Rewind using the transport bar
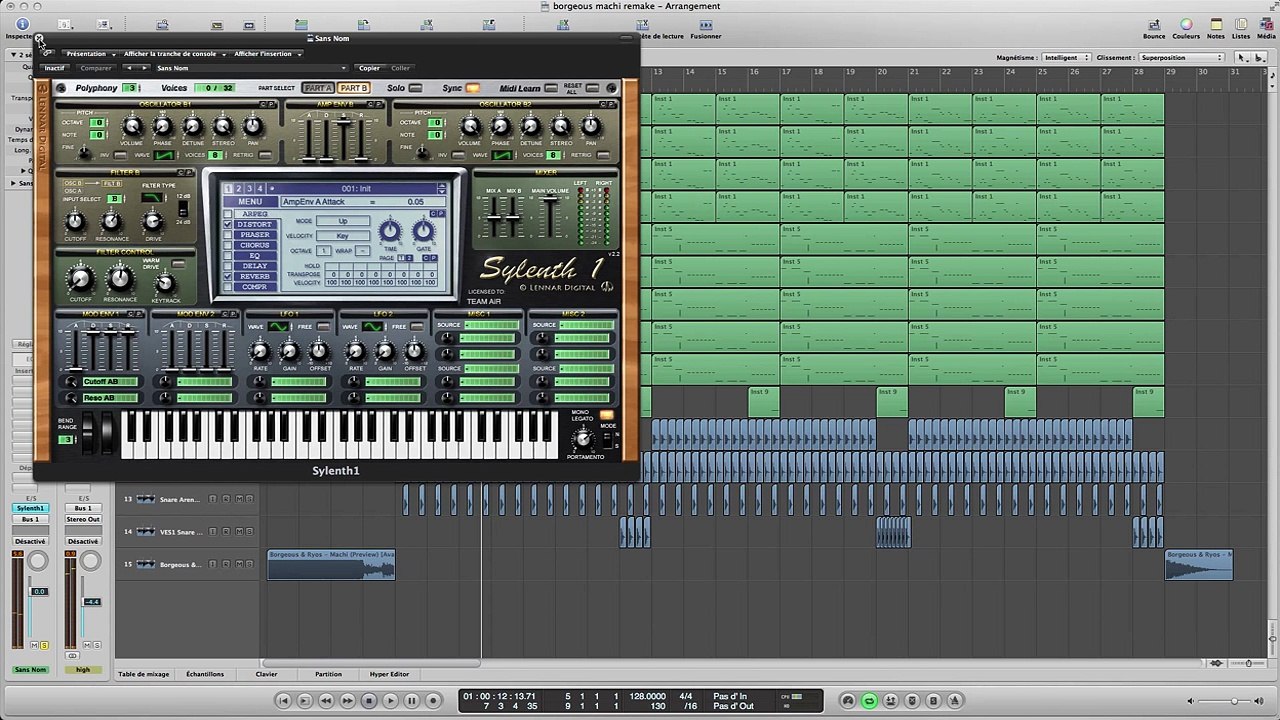Viewport: 1280px width, 720px height. click(x=325, y=701)
